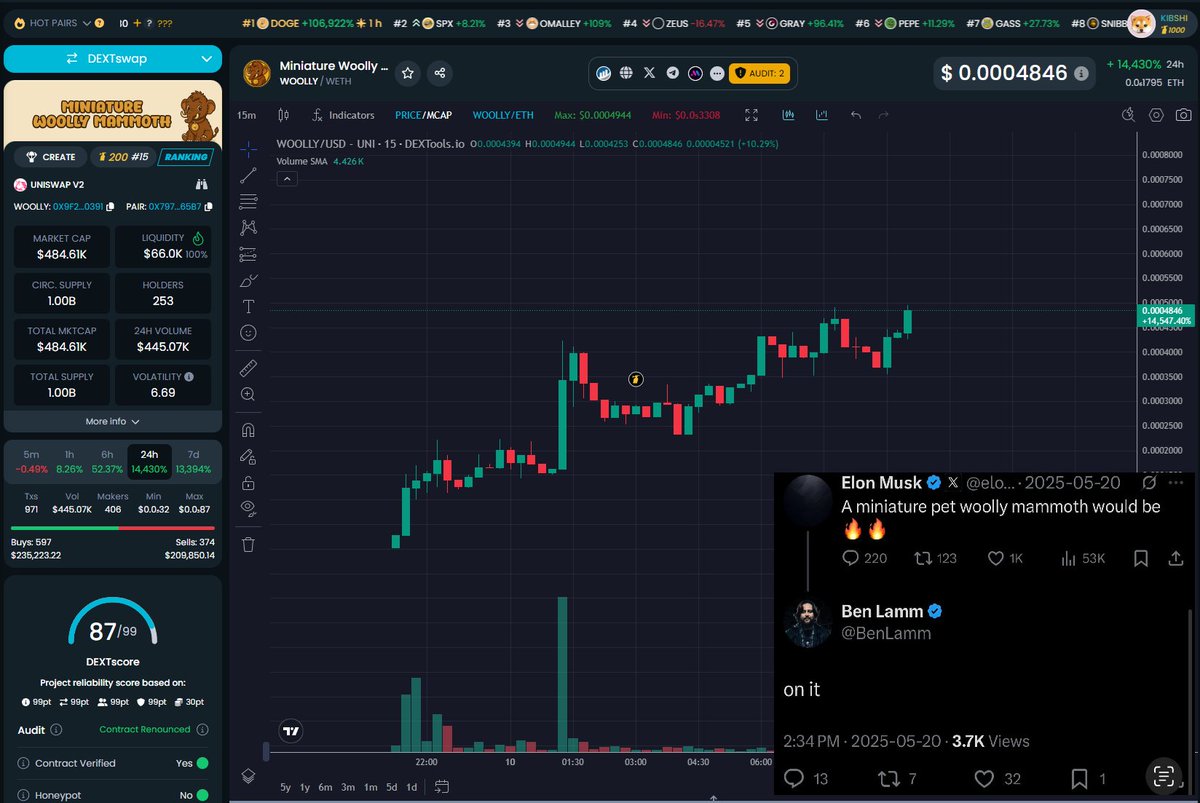
Task: Toggle stay in drawing mode
Action: coord(249,456)
